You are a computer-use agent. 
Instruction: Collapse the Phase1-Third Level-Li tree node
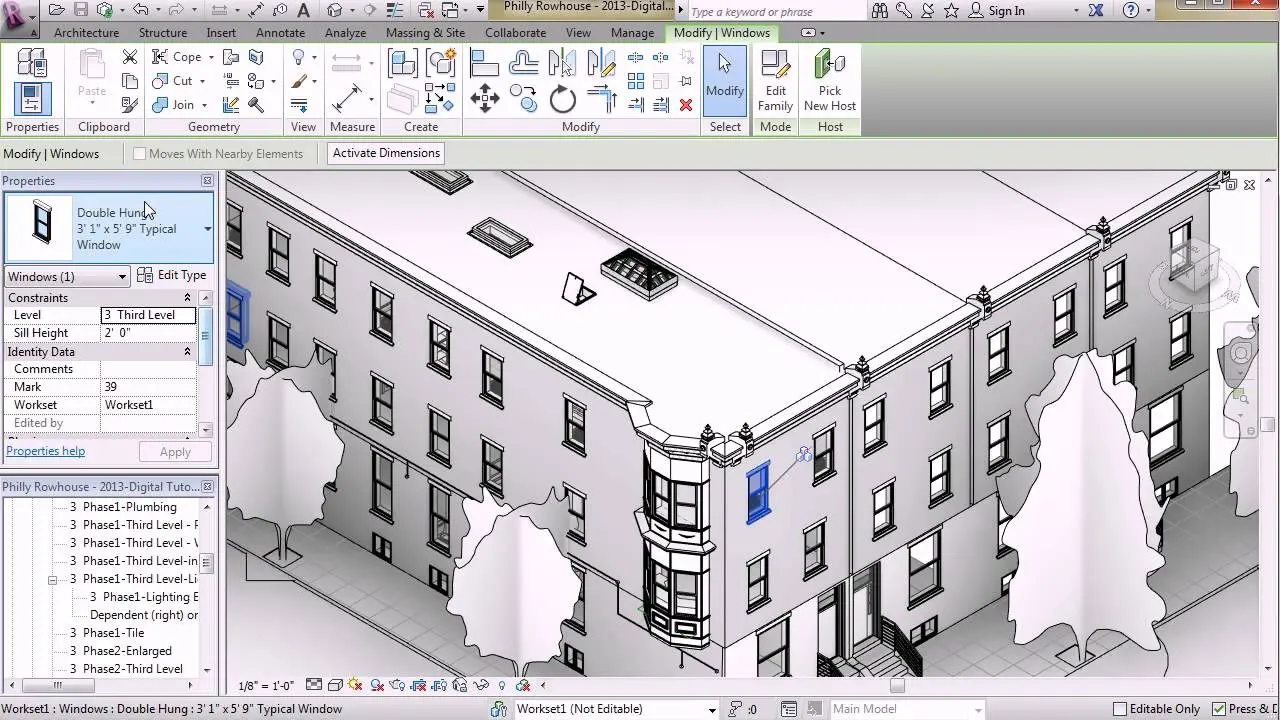coord(52,580)
